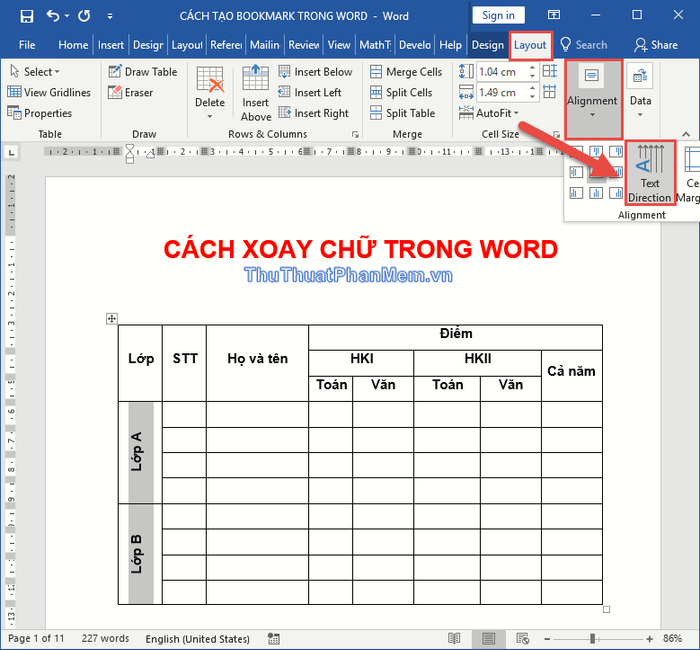Open the Insert ribbon tab
Screen dimensions: 700x650
point(111,45)
